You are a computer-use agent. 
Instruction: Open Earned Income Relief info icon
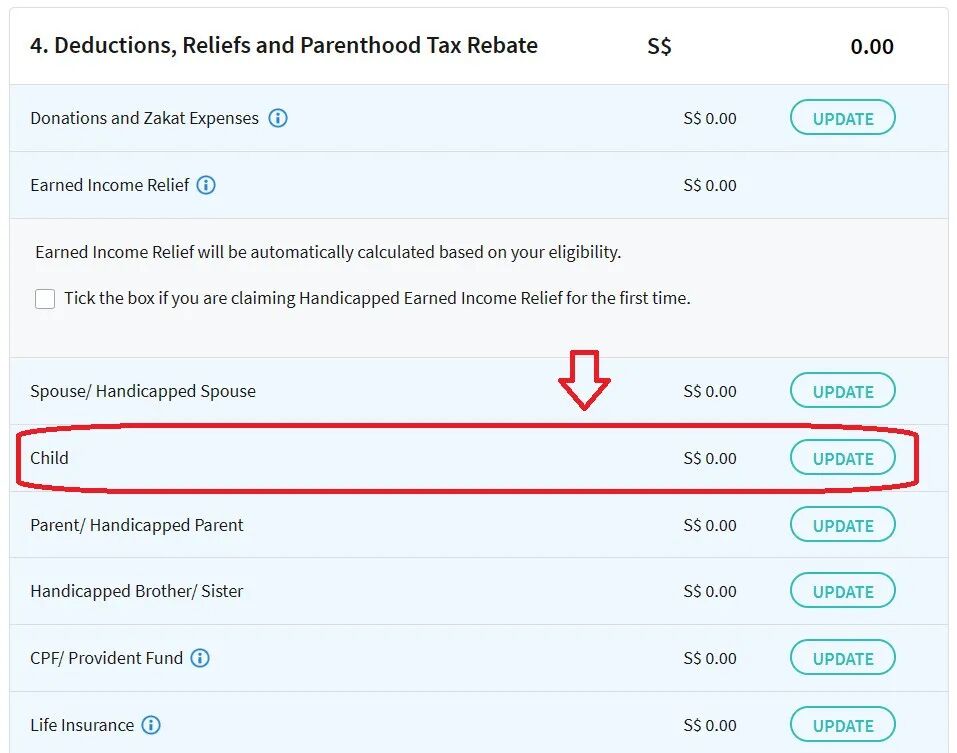pos(206,185)
